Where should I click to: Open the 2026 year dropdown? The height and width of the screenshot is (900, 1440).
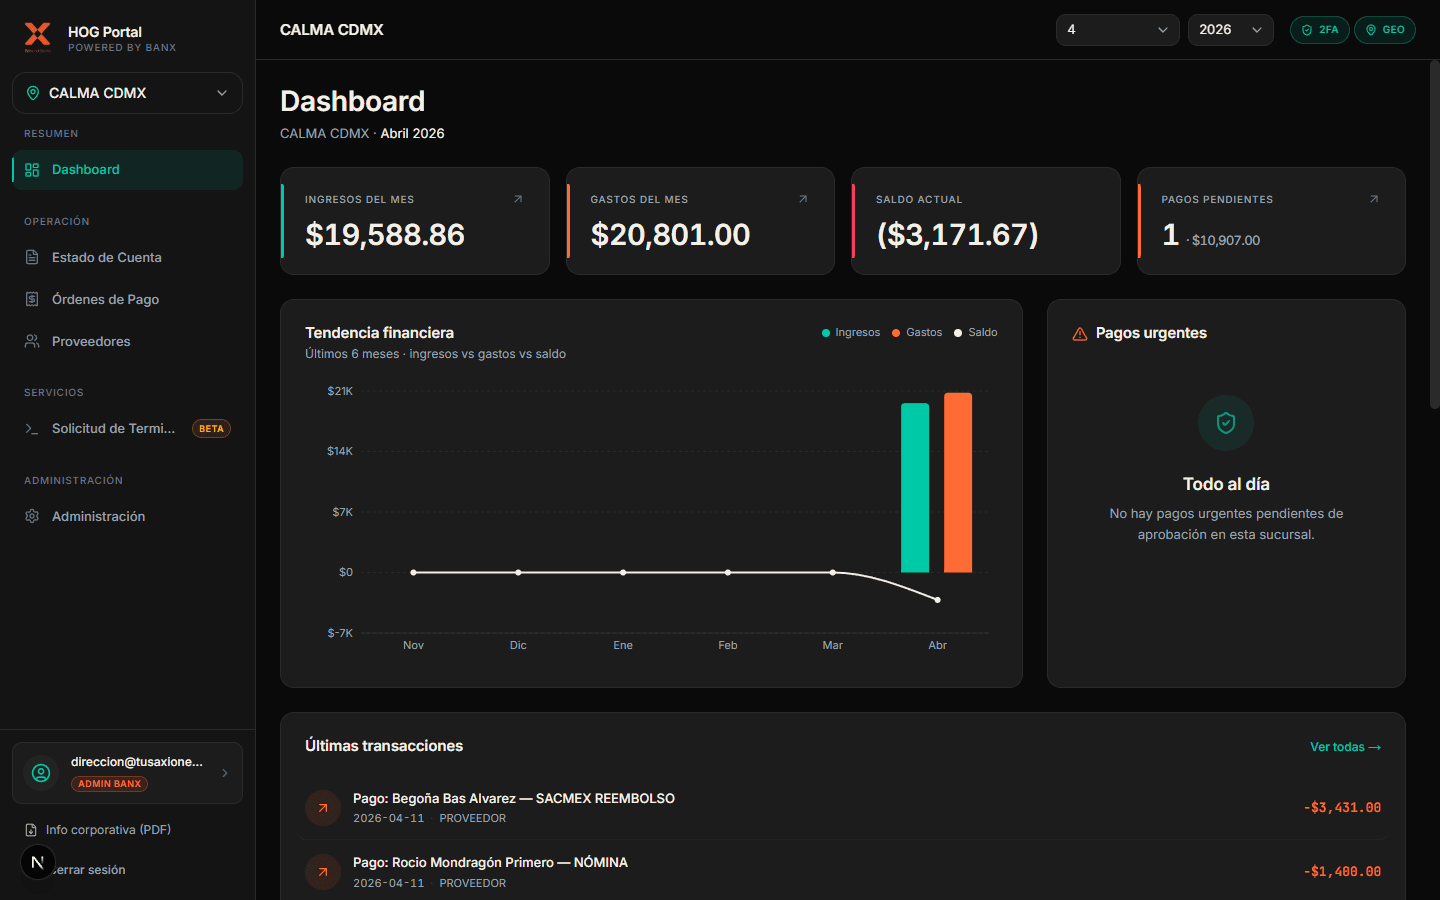point(1231,30)
